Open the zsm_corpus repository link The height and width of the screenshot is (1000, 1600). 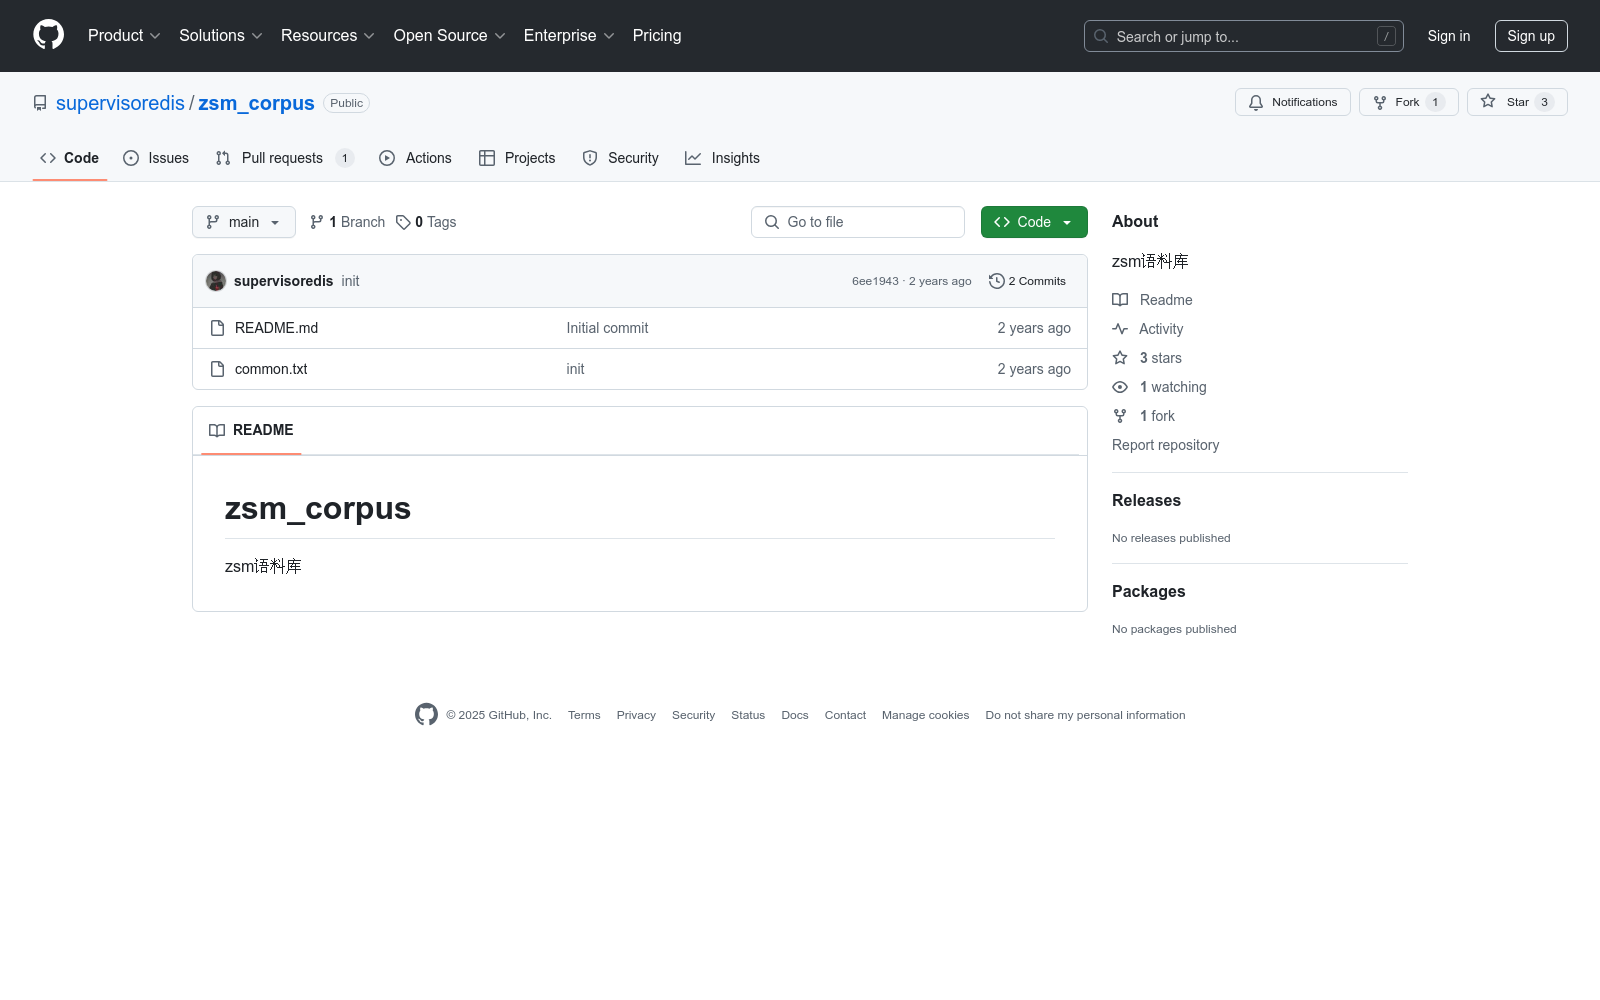click(x=256, y=103)
